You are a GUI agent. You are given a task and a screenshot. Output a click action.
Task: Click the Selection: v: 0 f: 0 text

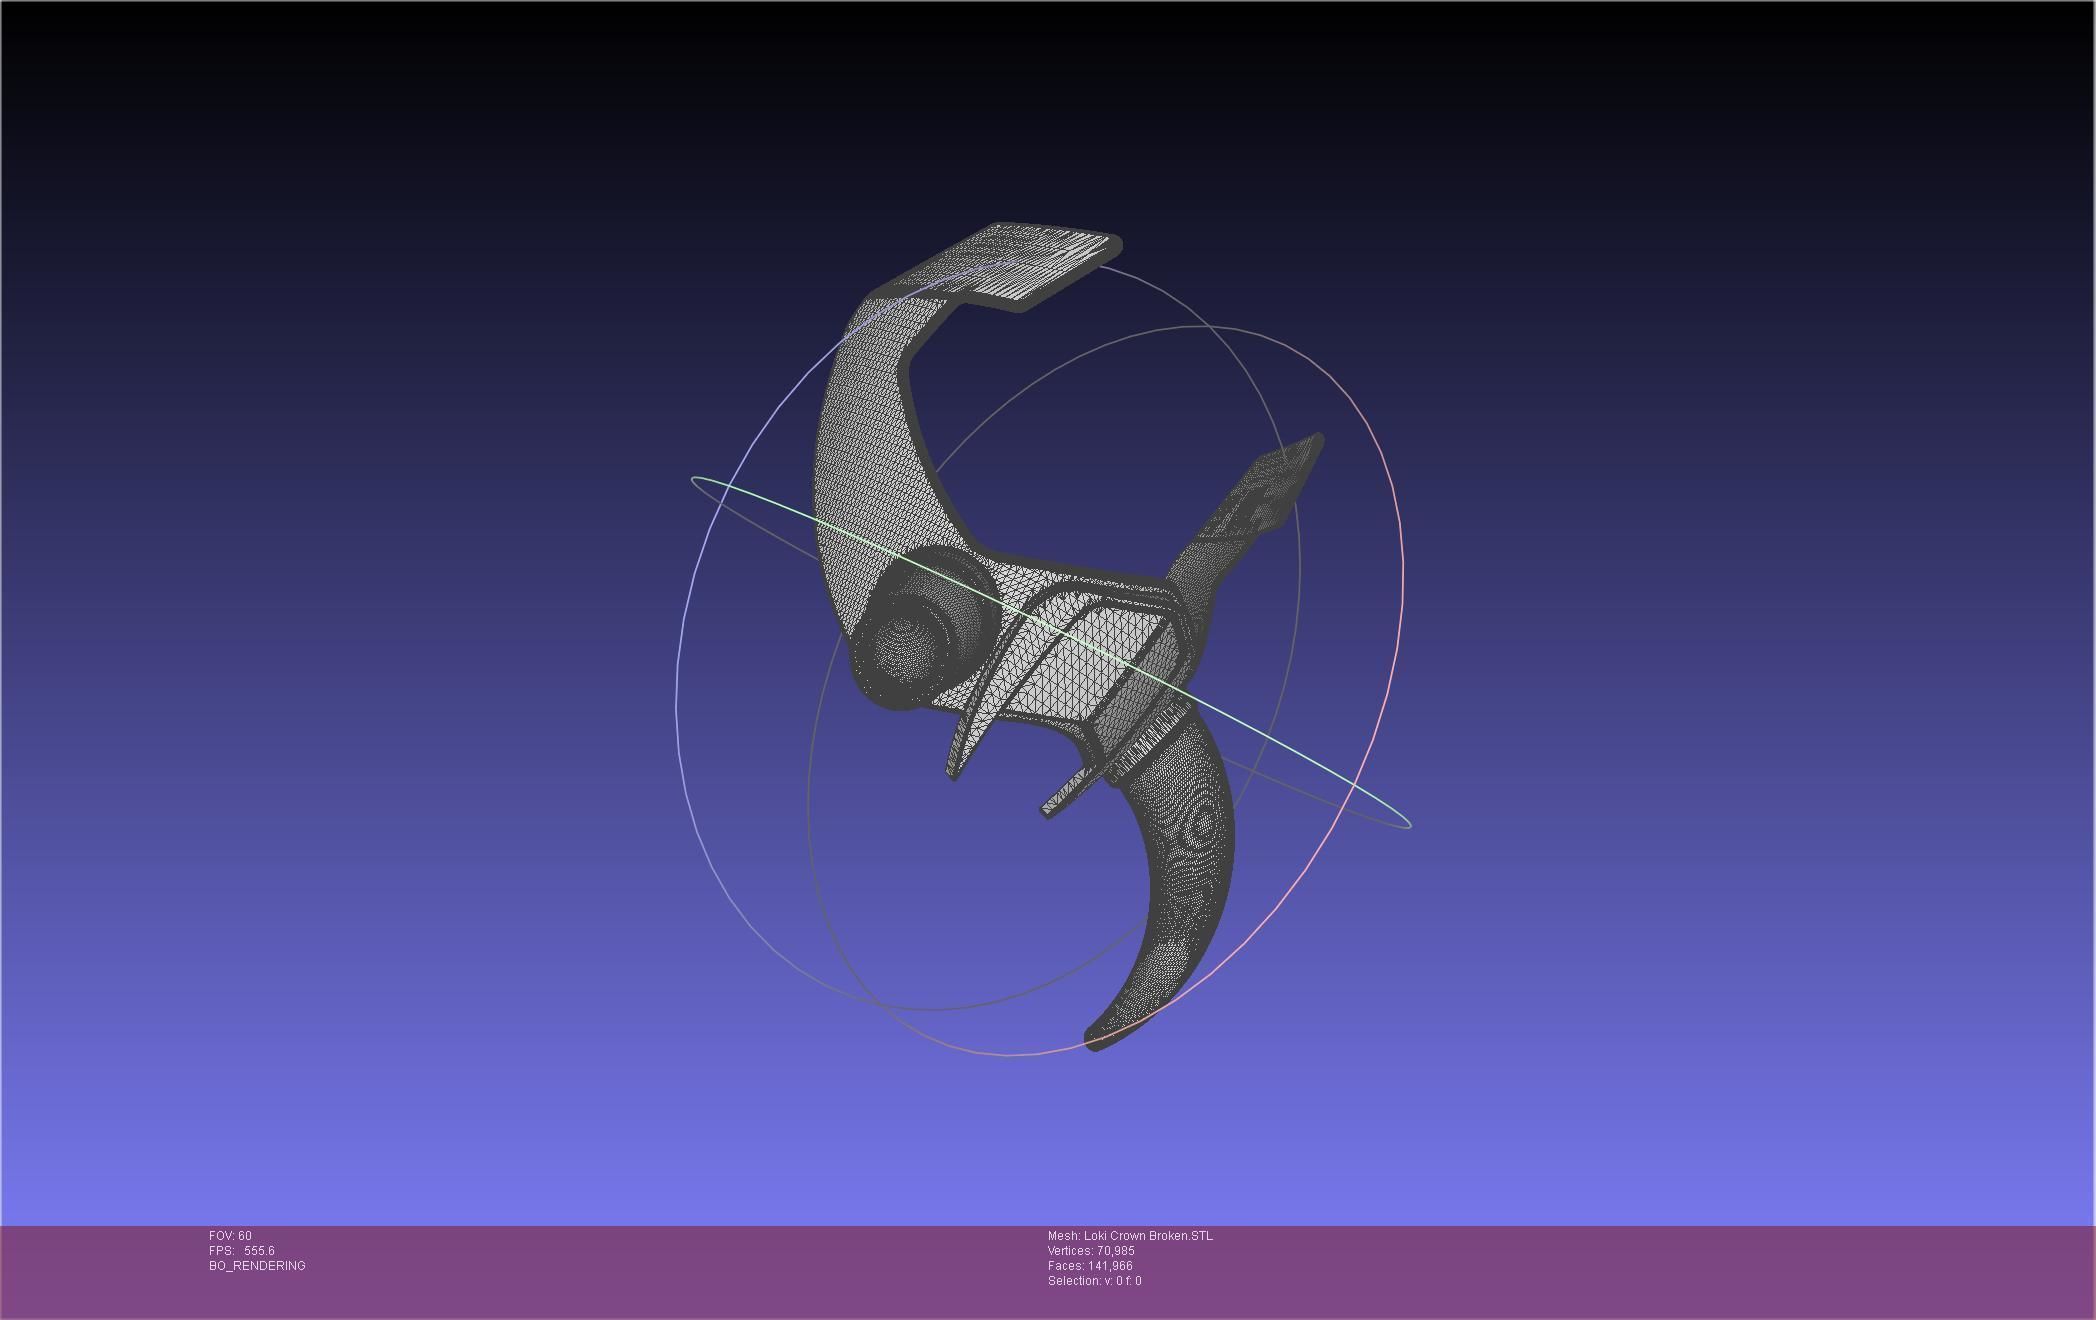1094,1281
